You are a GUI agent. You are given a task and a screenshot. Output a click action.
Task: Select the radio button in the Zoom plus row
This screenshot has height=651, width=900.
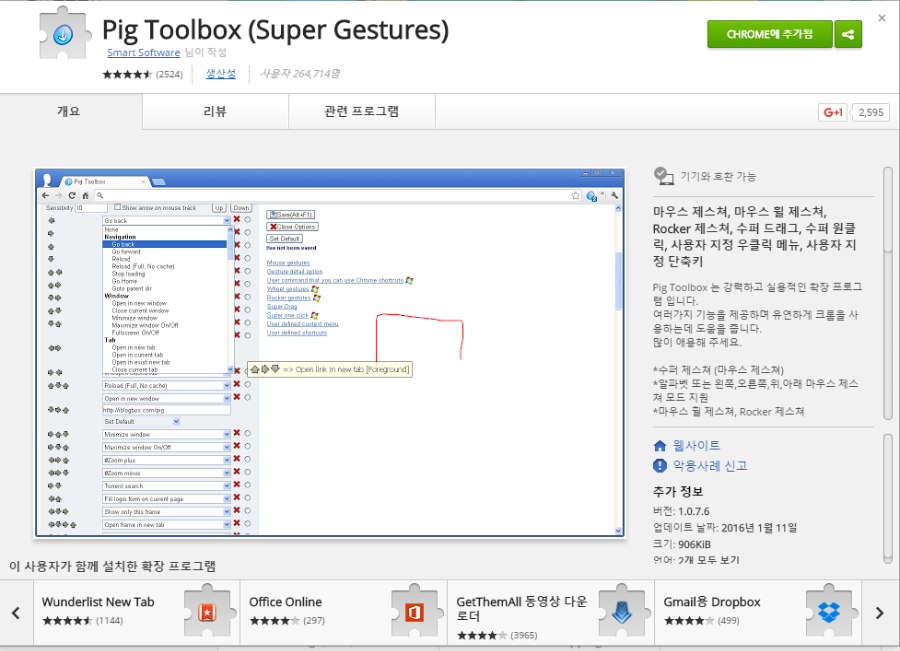coord(247,459)
